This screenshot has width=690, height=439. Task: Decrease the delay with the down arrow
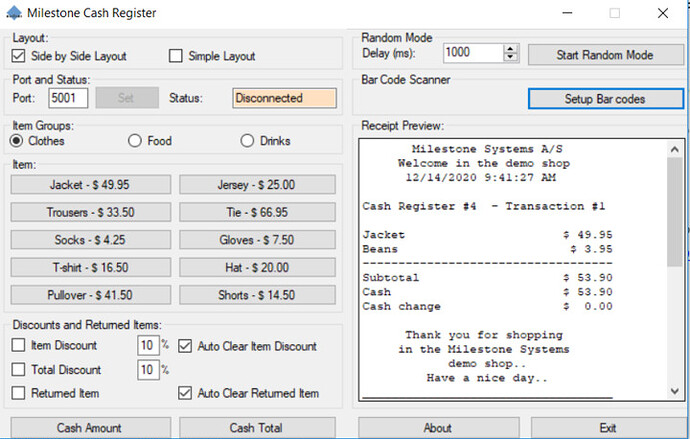[x=511, y=57]
